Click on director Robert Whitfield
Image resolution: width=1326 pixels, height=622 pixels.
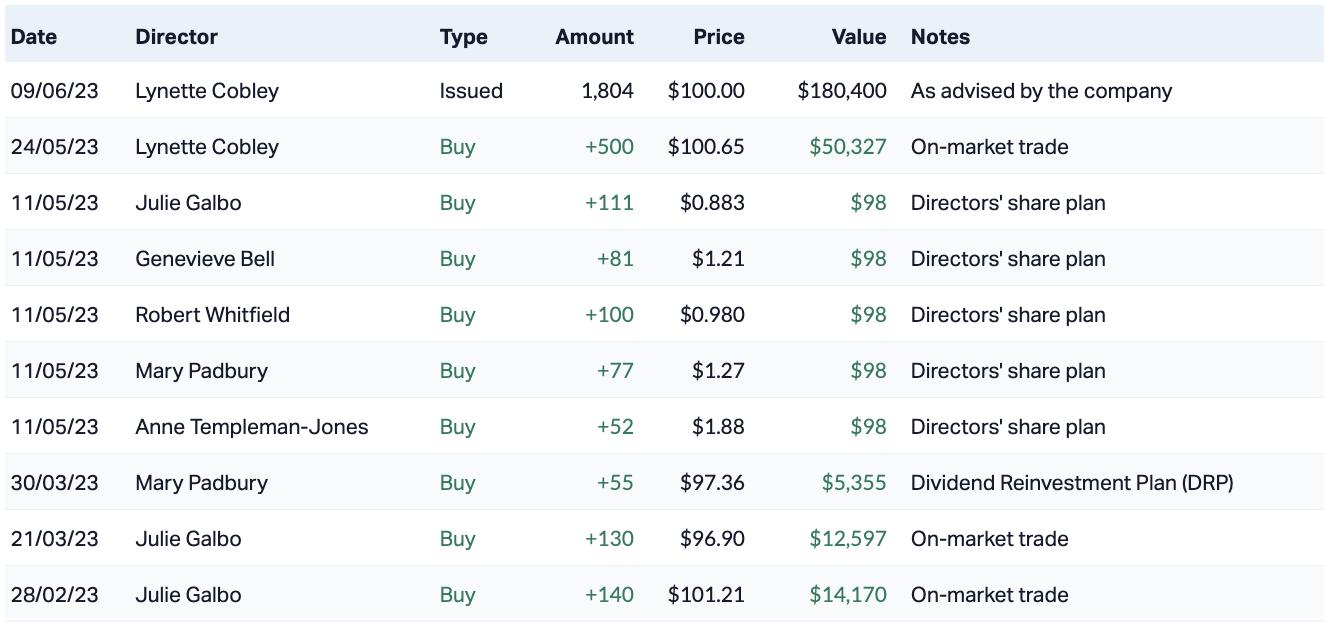(x=212, y=315)
